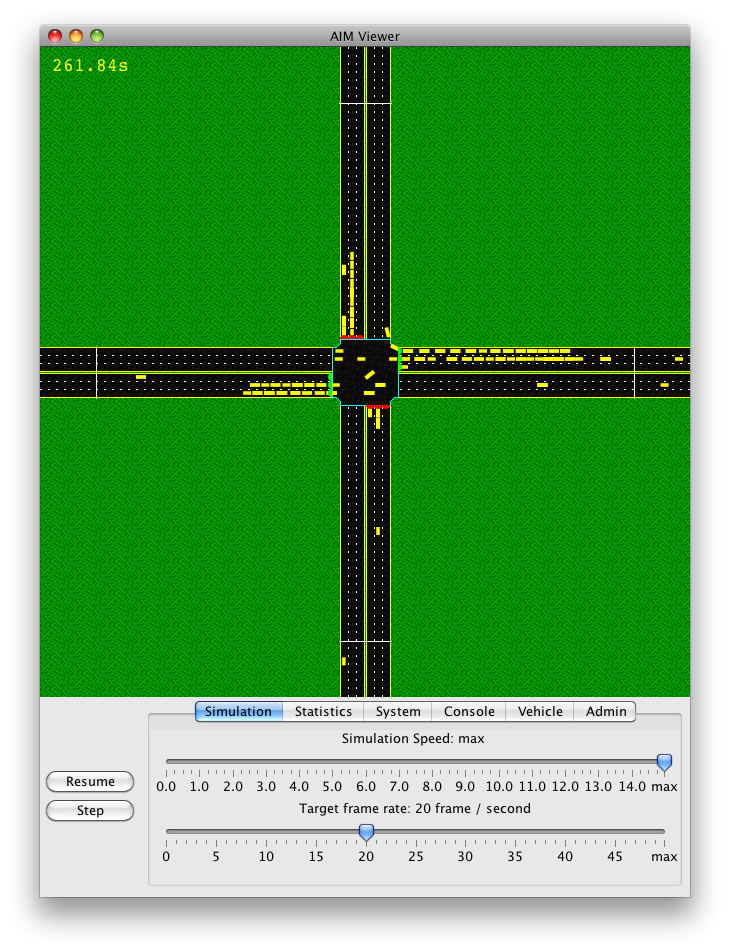
Task: Click the Resume button
Action: (x=90, y=782)
